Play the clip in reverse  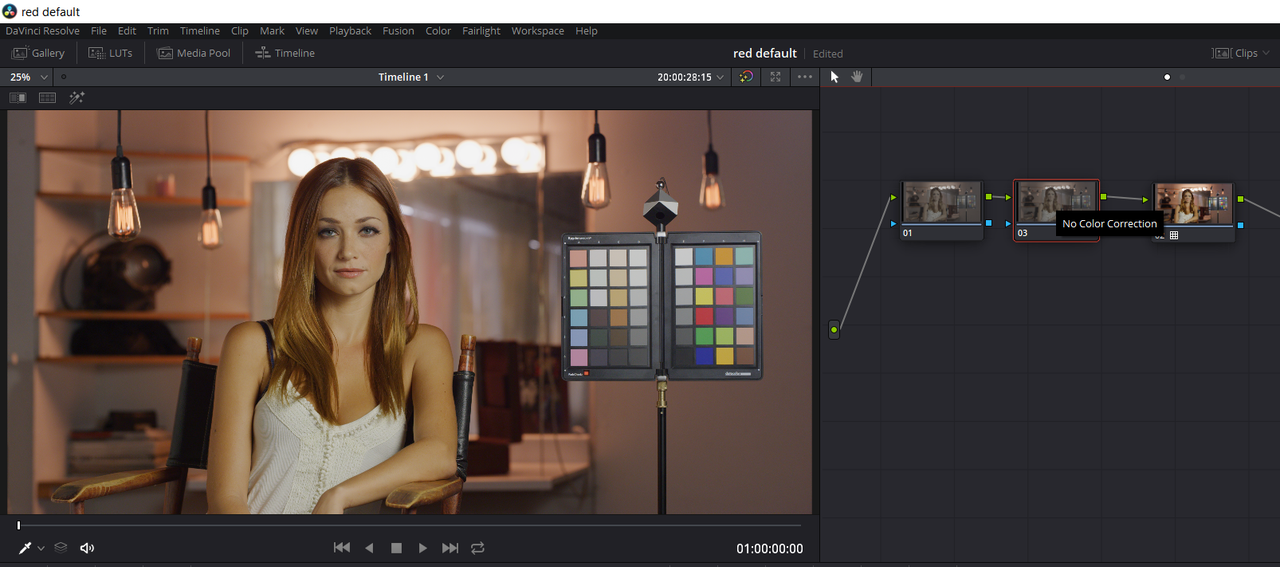pyautogui.click(x=369, y=548)
